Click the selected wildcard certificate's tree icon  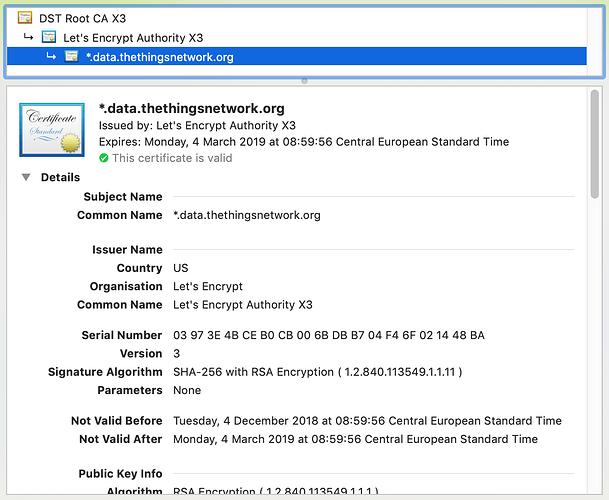pos(71,57)
